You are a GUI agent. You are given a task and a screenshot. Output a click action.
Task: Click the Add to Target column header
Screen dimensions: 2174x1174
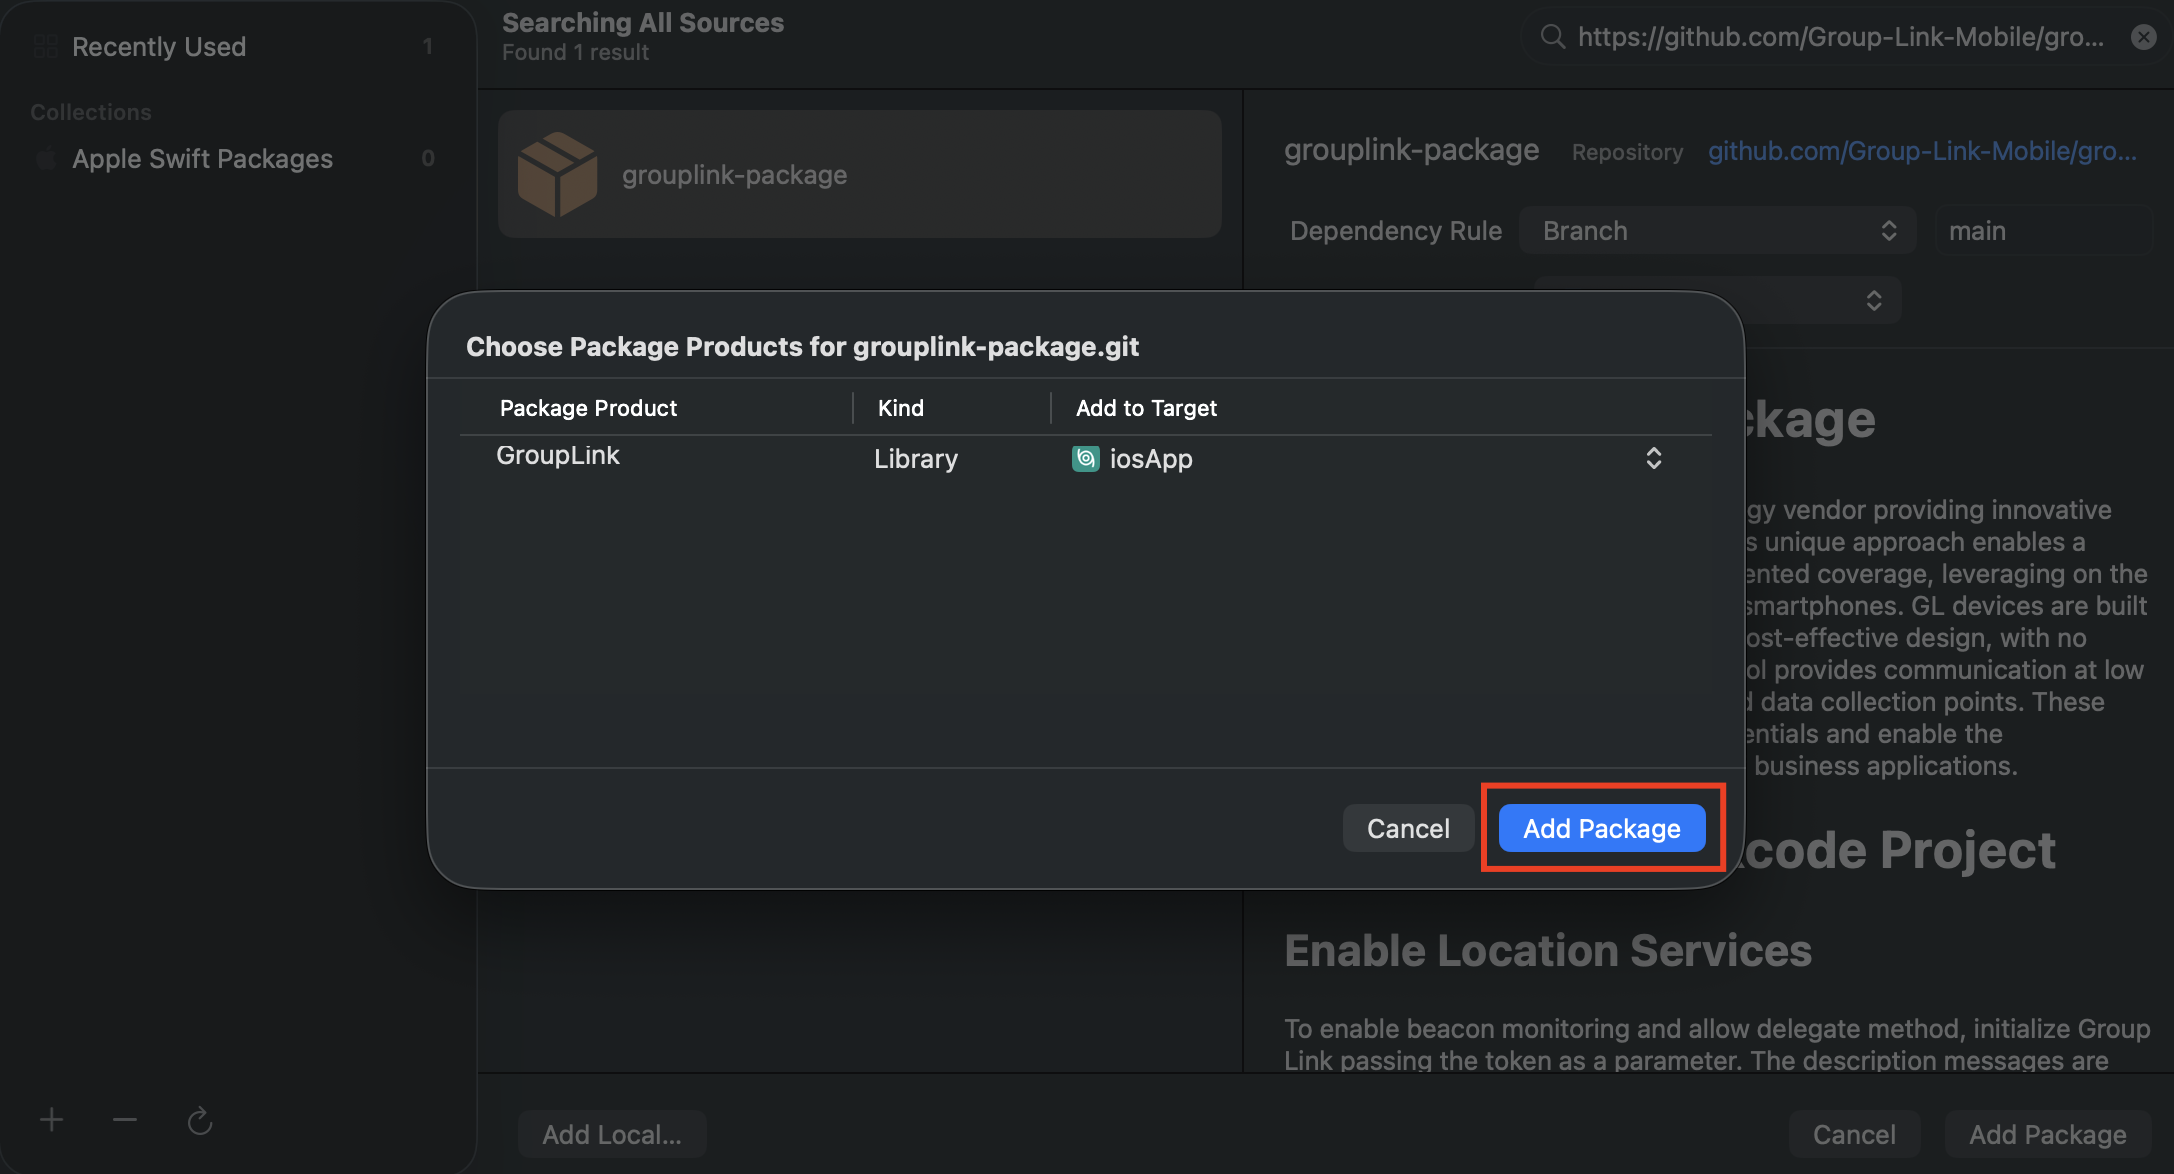(x=1146, y=408)
